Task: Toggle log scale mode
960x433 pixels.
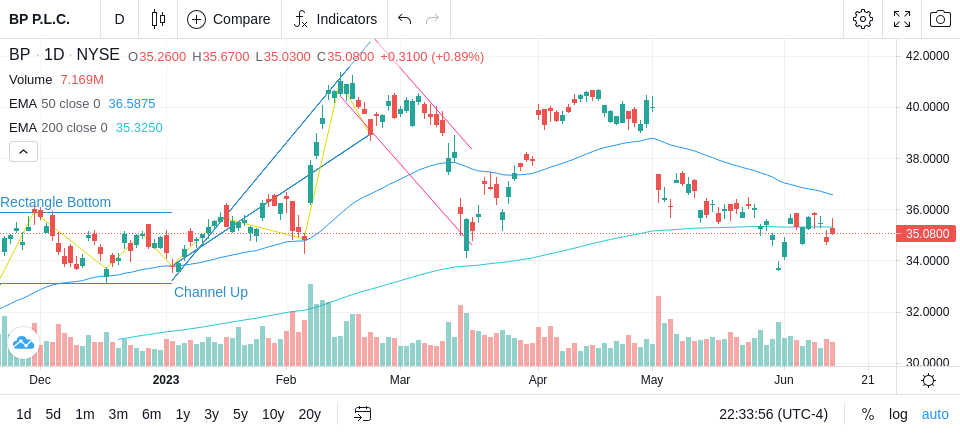Action: pyautogui.click(x=898, y=414)
